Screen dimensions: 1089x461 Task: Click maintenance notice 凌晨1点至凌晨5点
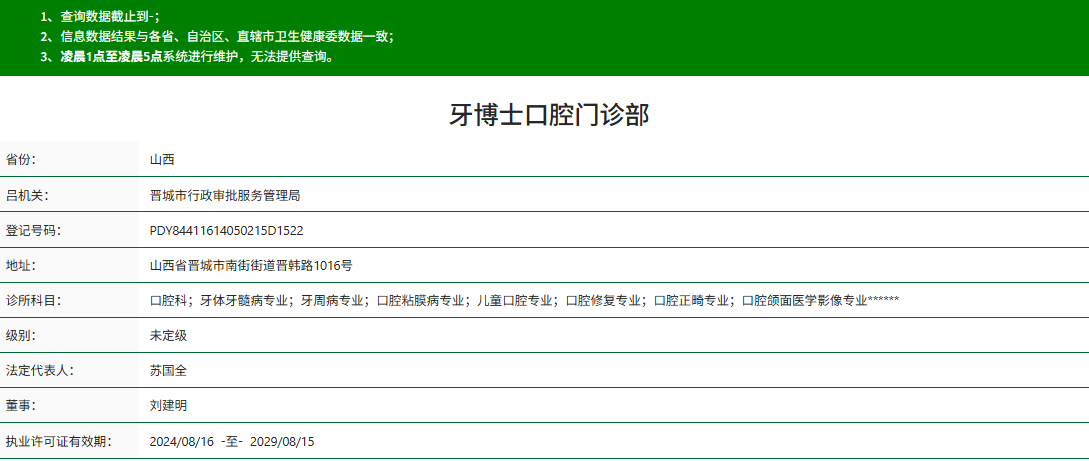pyautogui.click(x=188, y=57)
